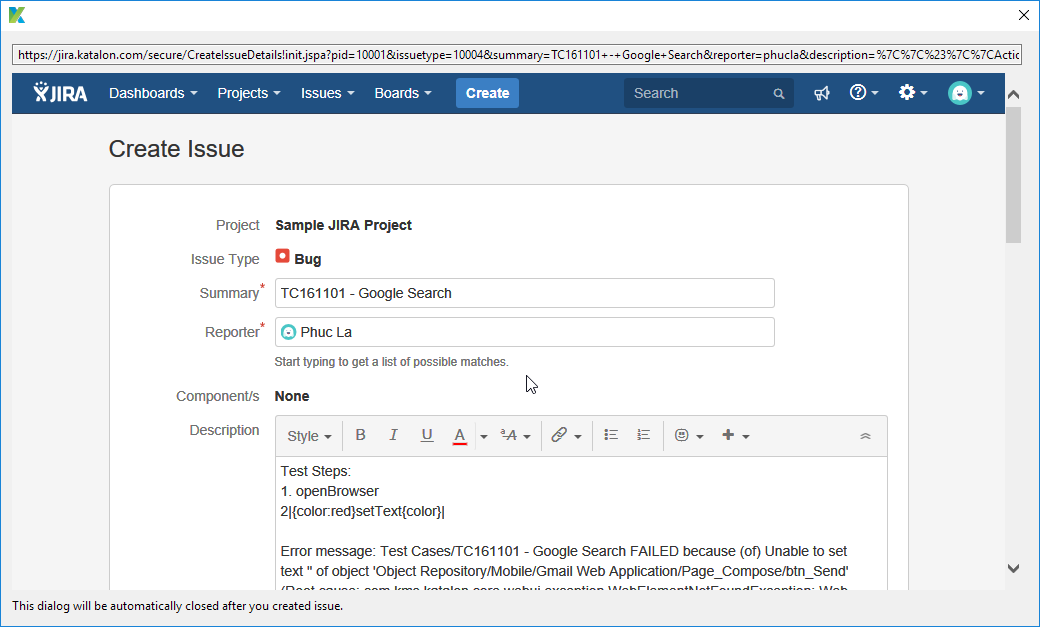
Task: Click the blue Create button
Action: click(x=488, y=93)
